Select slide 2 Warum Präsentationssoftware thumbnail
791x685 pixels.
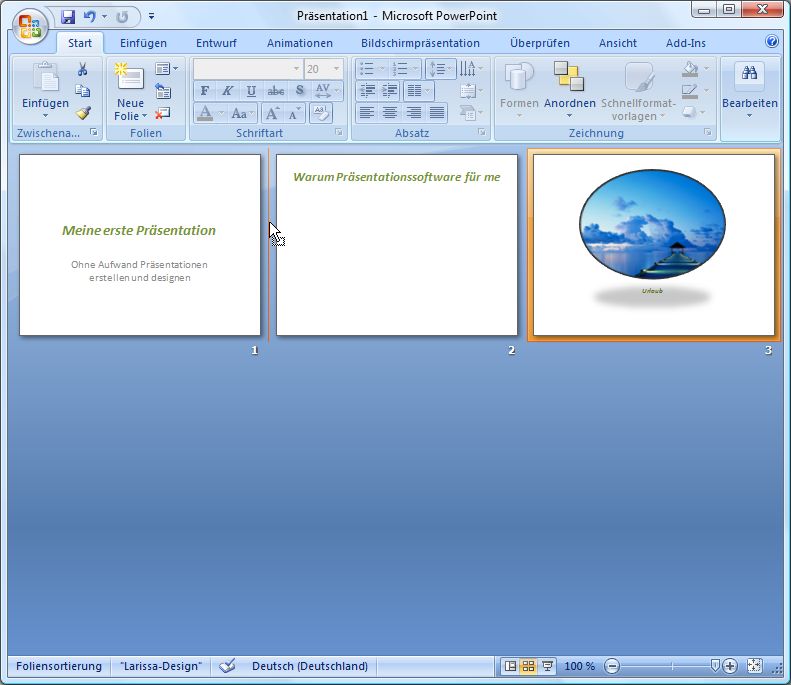[397, 245]
